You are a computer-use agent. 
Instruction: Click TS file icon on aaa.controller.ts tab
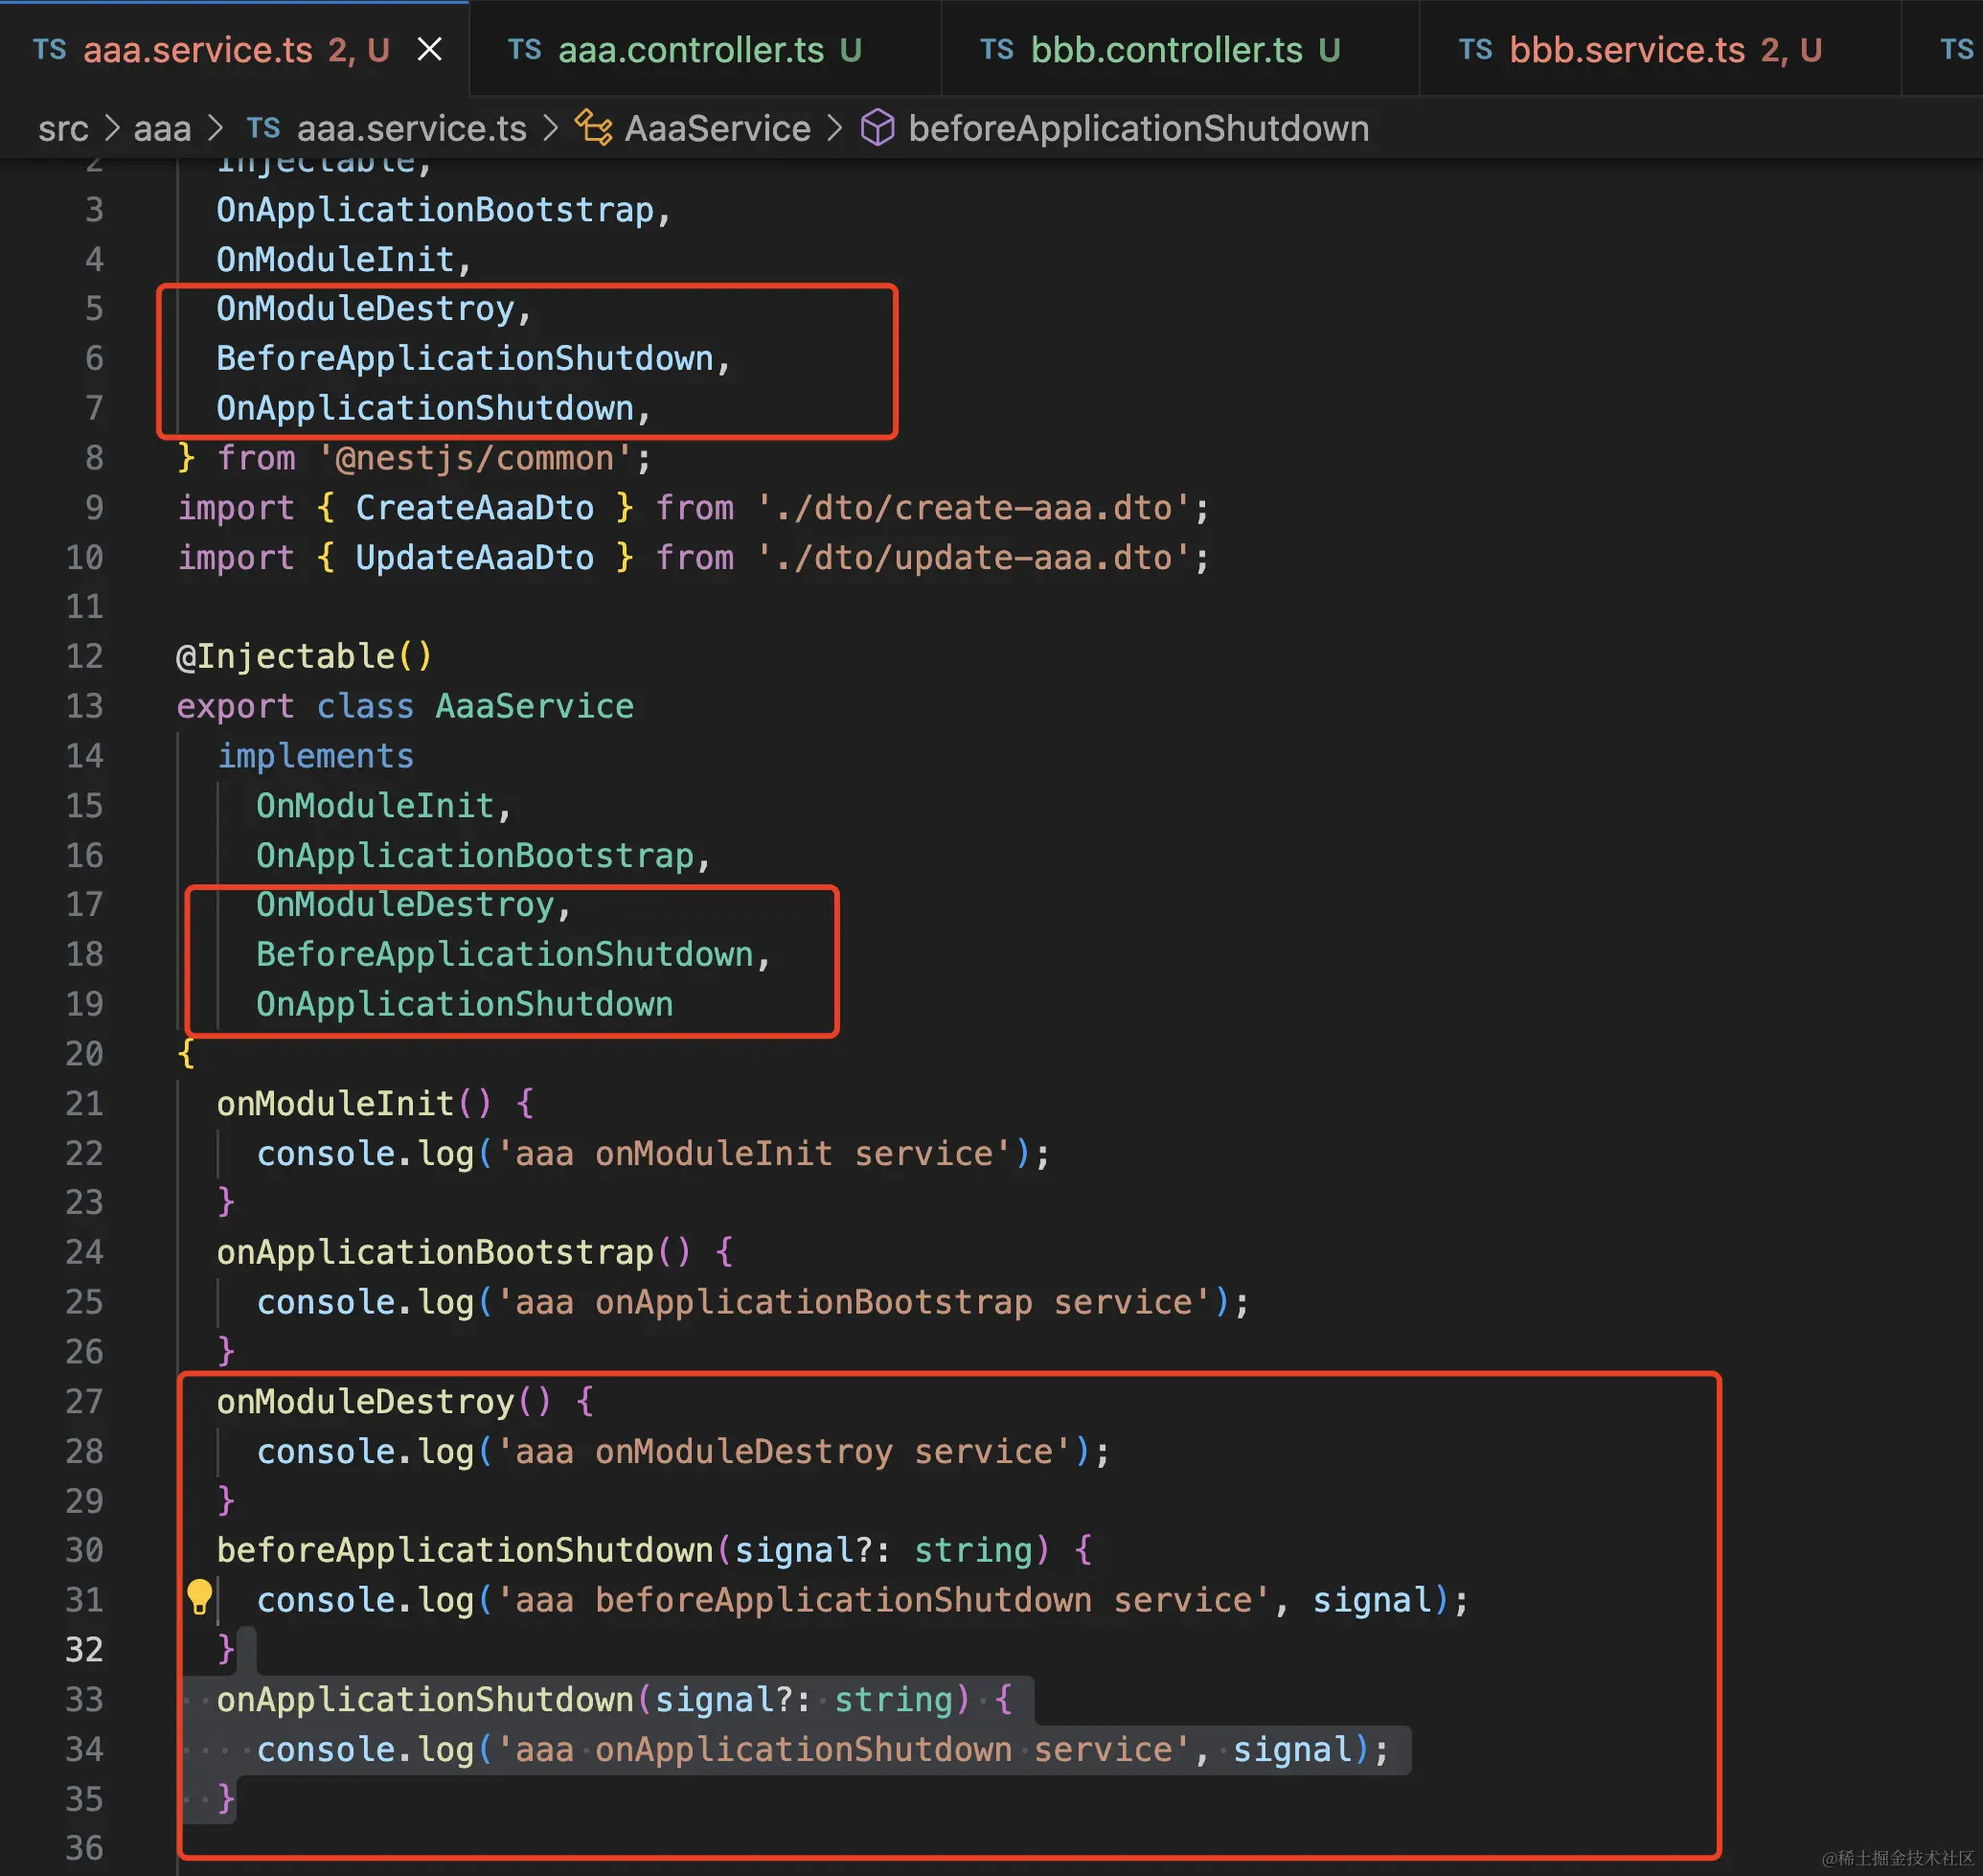click(x=524, y=49)
